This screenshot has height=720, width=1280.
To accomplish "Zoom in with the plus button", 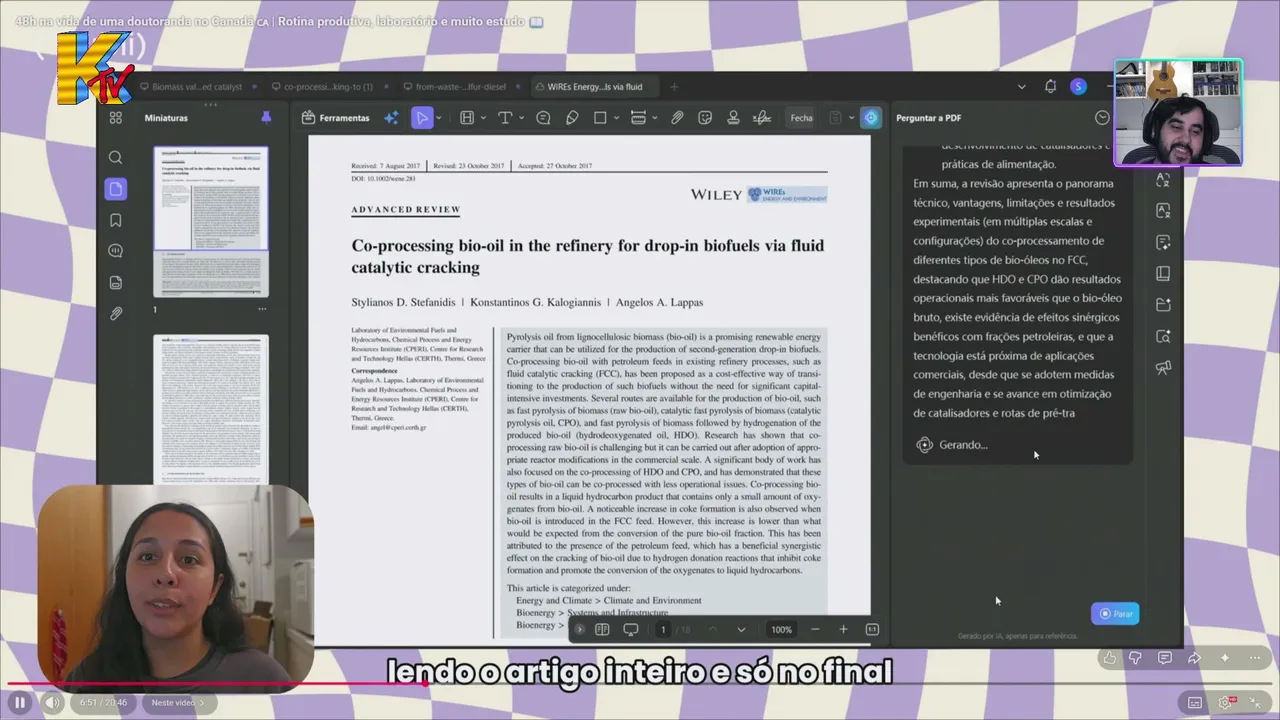I will point(843,630).
